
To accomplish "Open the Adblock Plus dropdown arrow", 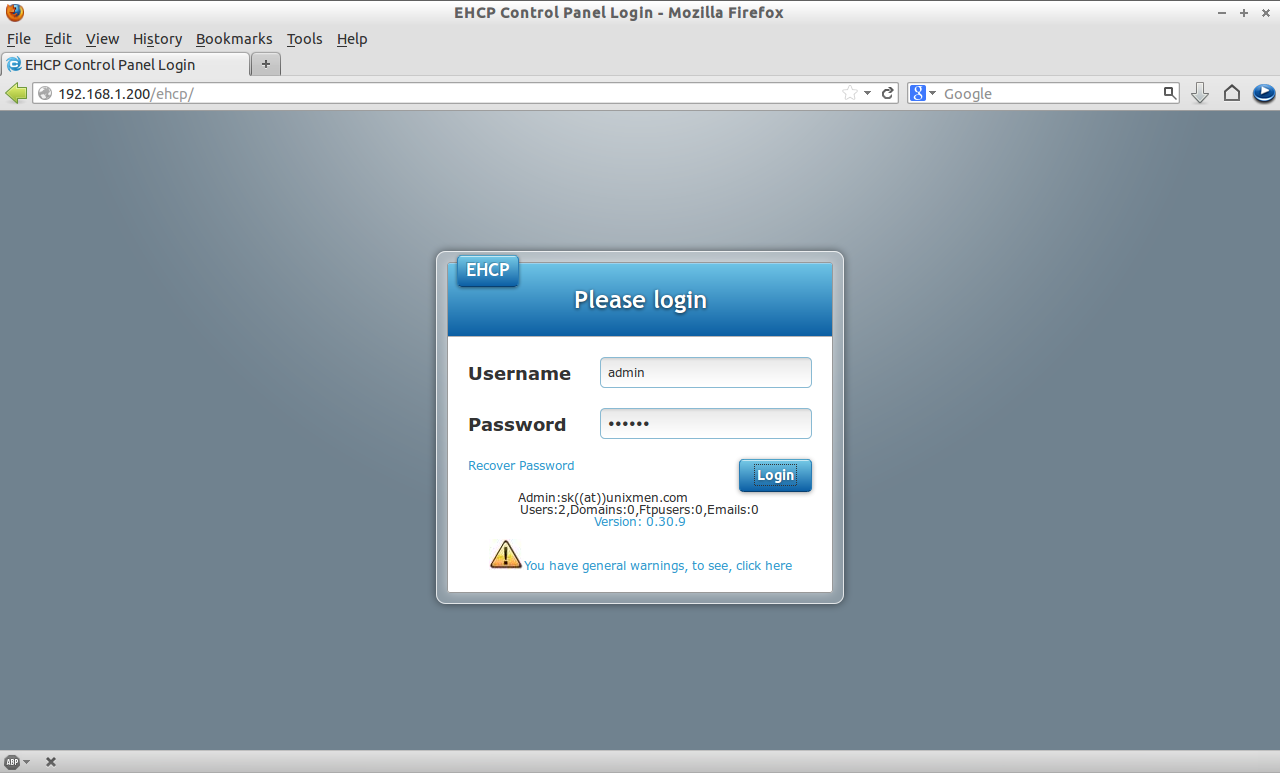I will [26, 762].
